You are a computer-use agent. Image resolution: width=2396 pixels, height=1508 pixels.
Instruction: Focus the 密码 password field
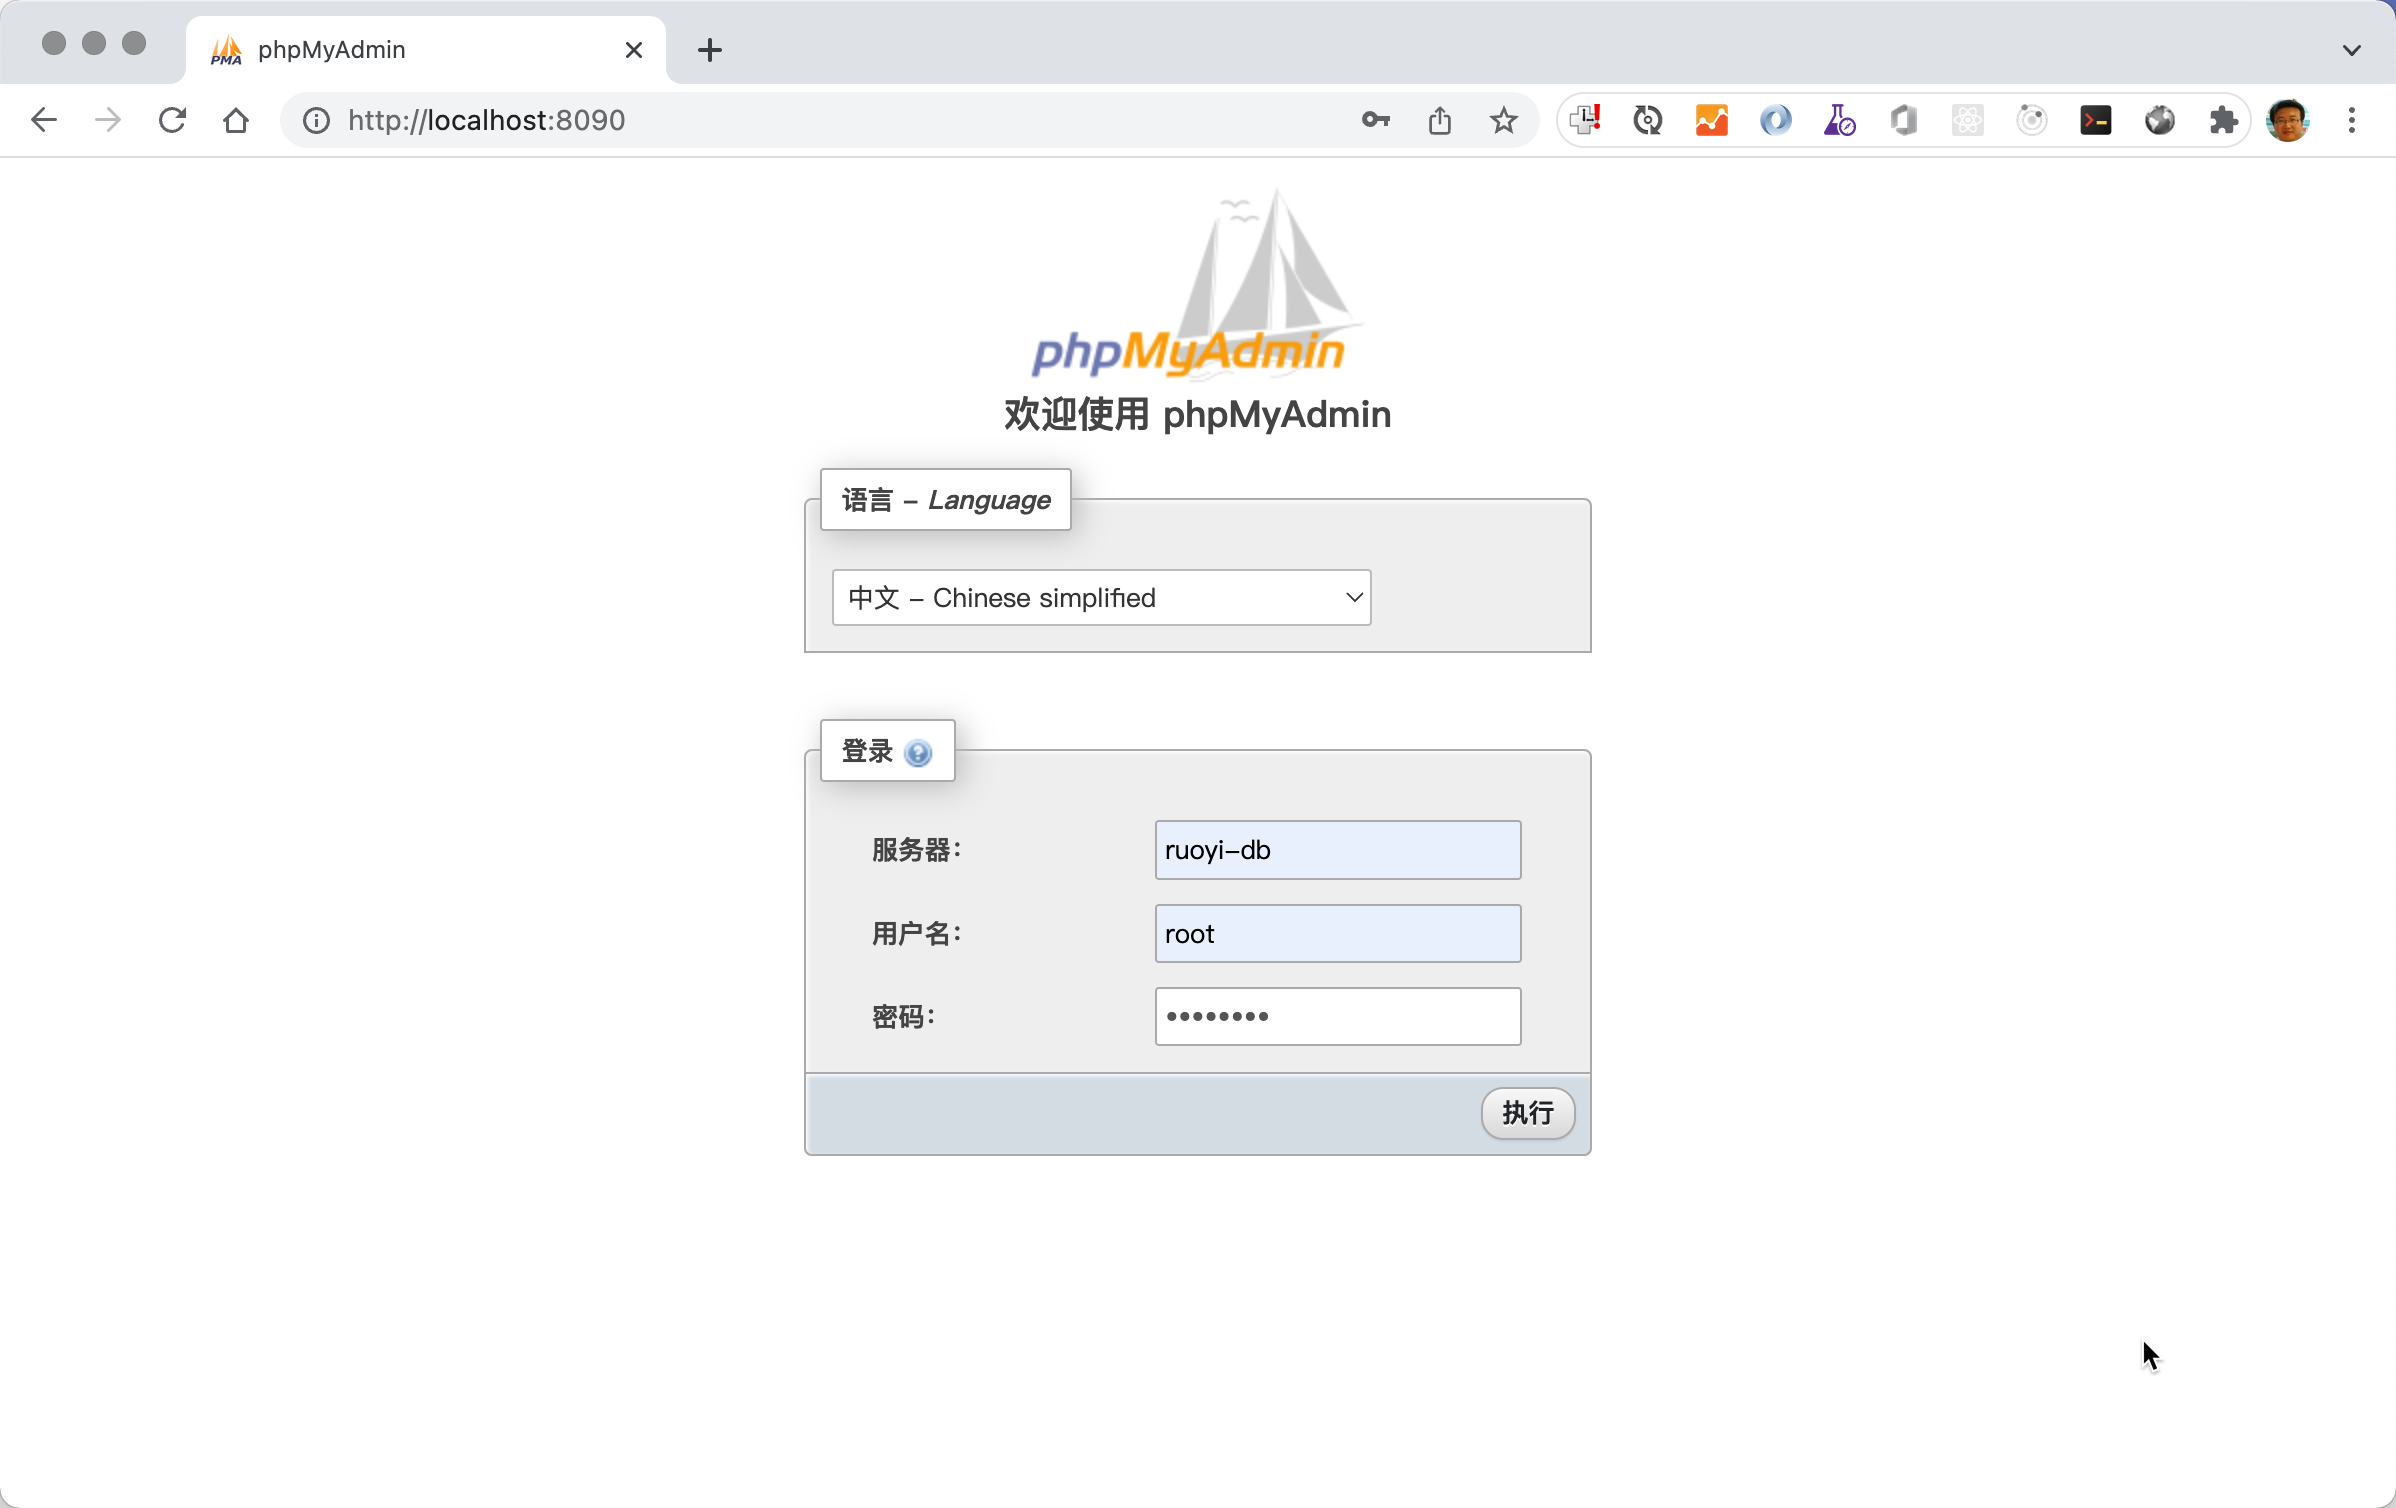(x=1338, y=1017)
